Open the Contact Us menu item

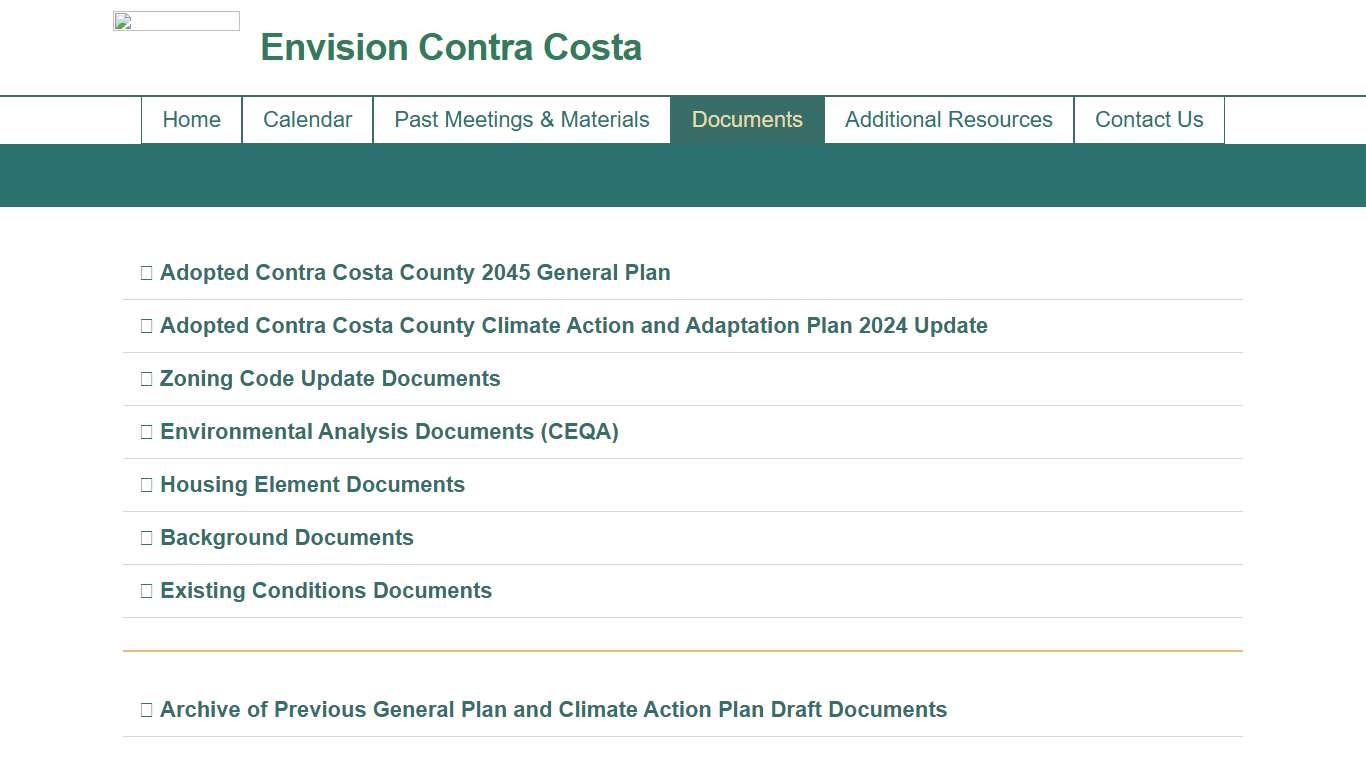[1149, 119]
